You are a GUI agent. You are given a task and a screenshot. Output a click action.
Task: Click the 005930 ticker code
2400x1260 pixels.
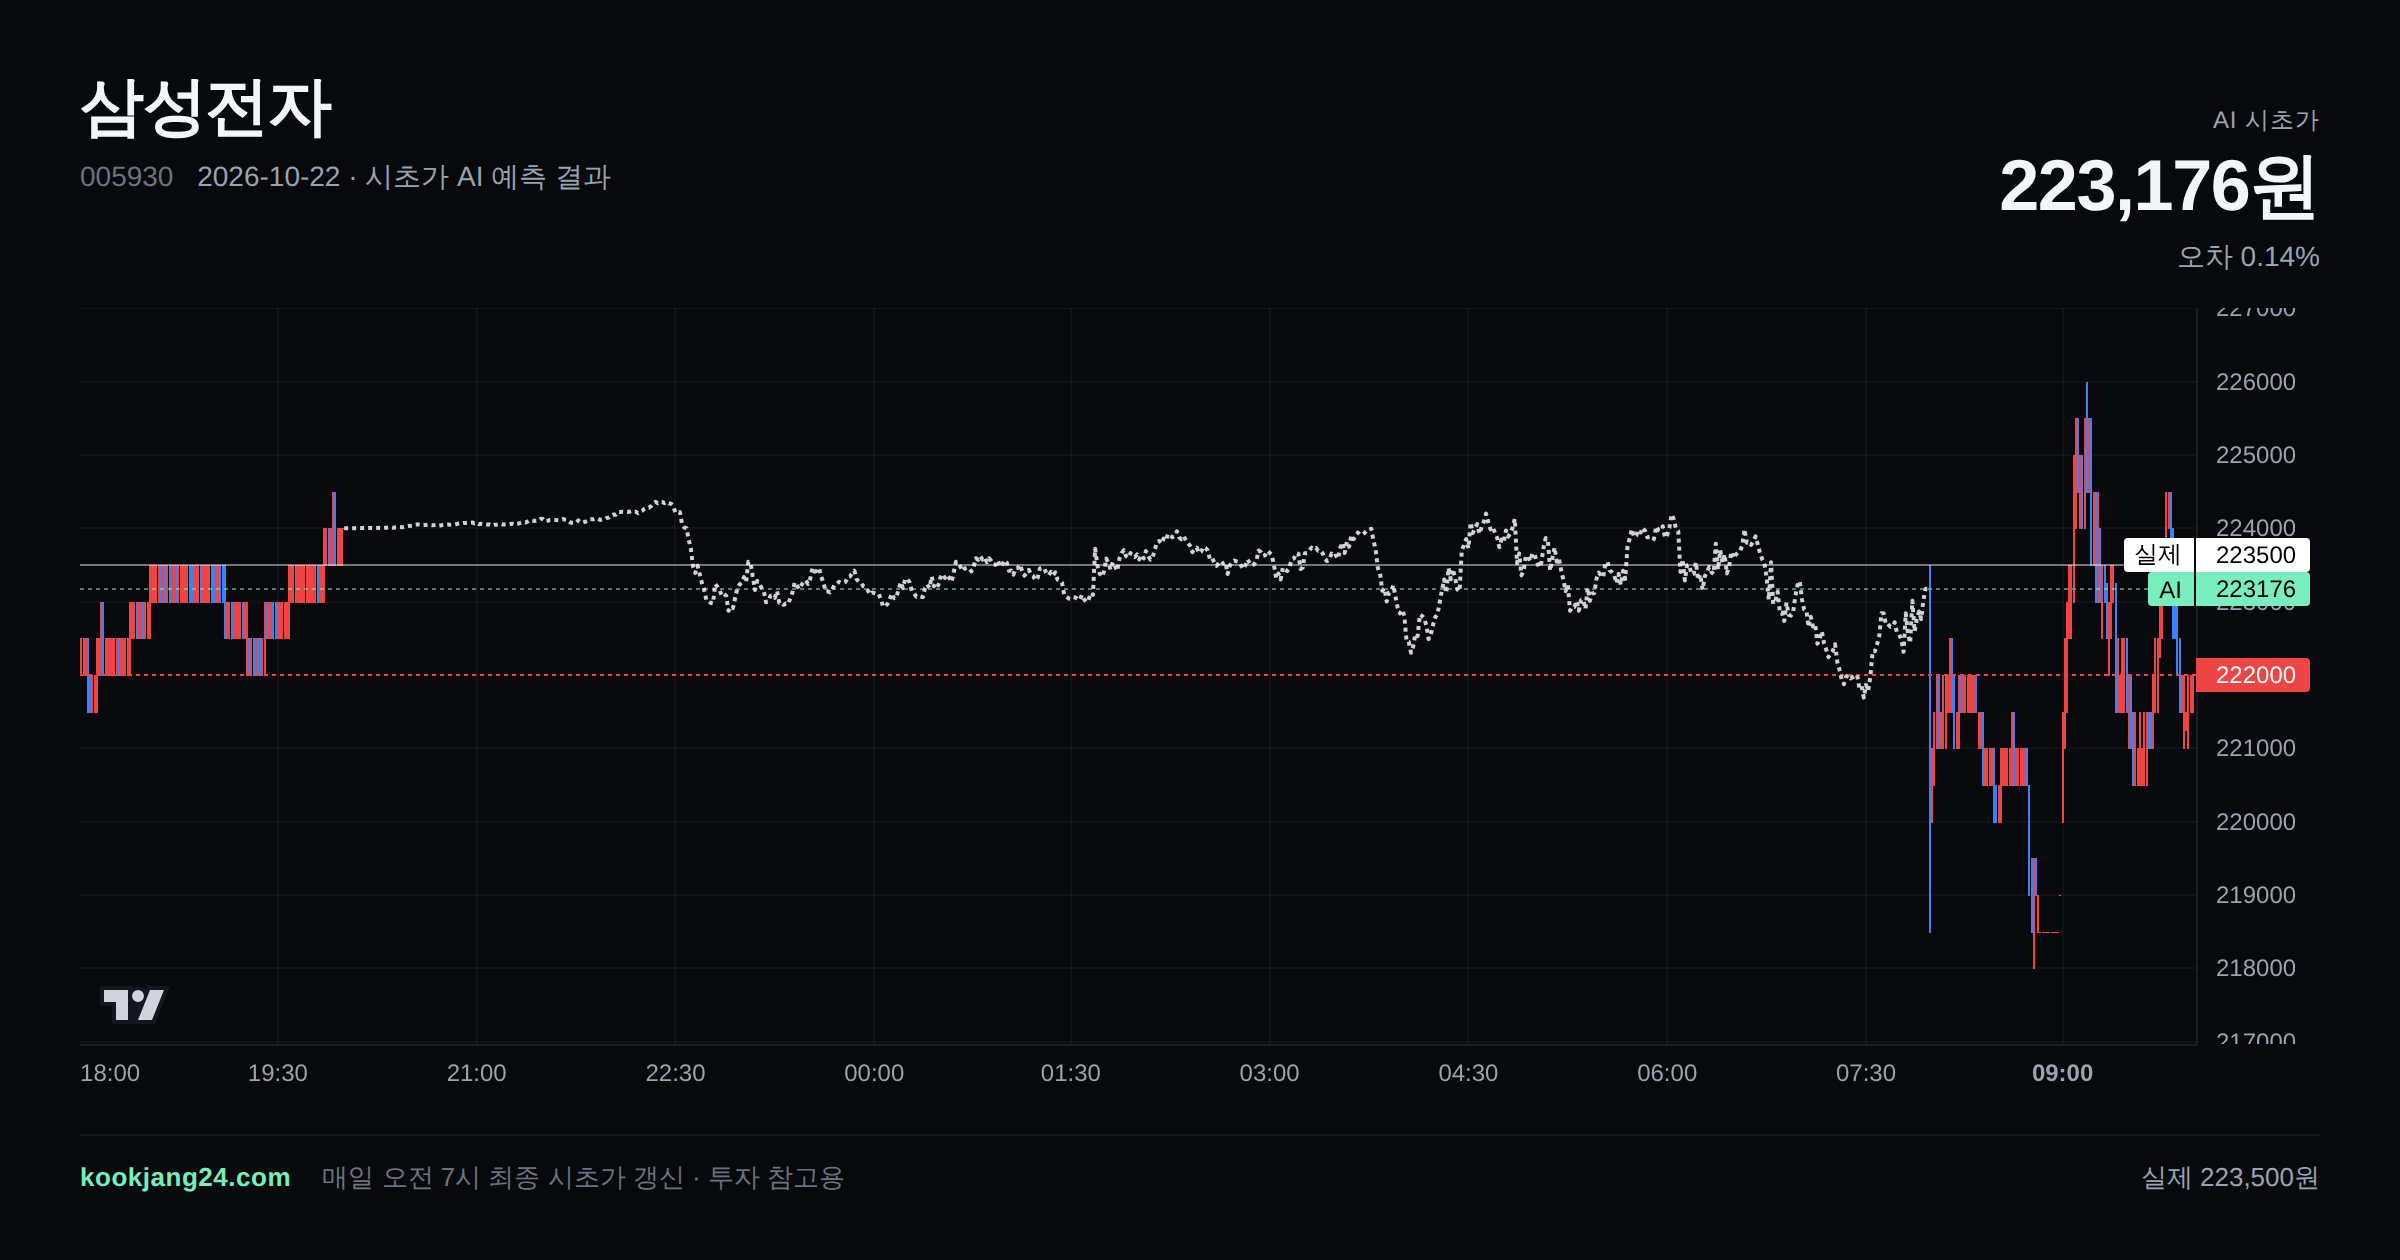[x=126, y=177]
